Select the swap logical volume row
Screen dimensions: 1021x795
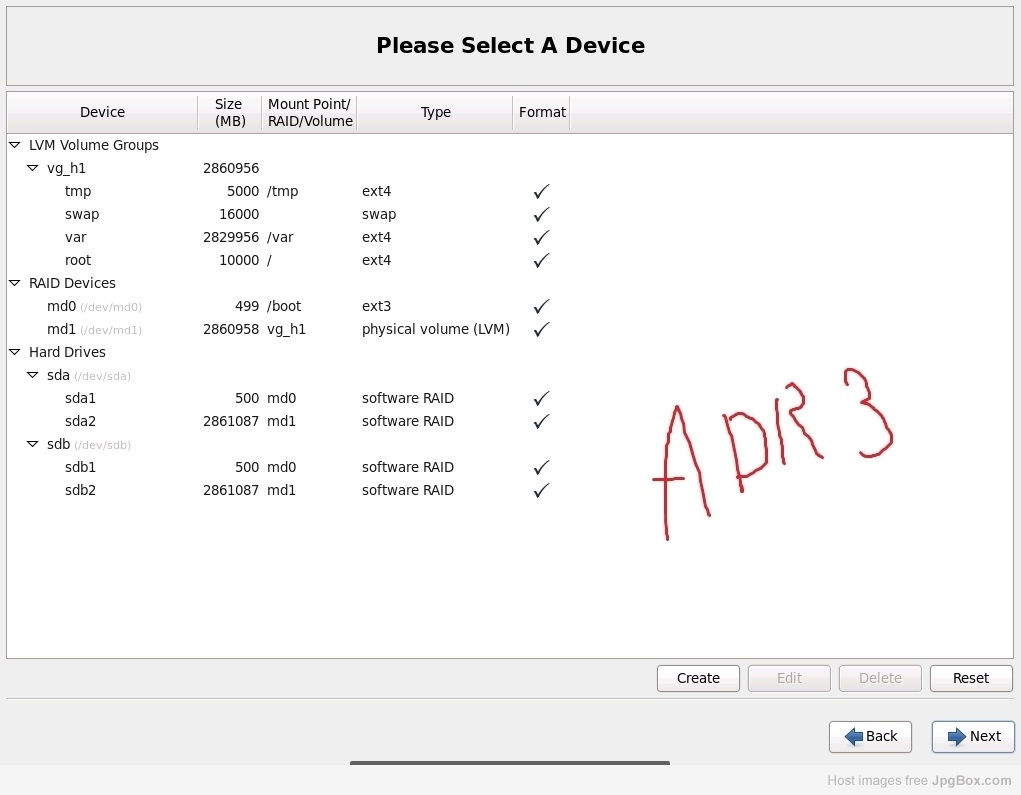point(82,214)
